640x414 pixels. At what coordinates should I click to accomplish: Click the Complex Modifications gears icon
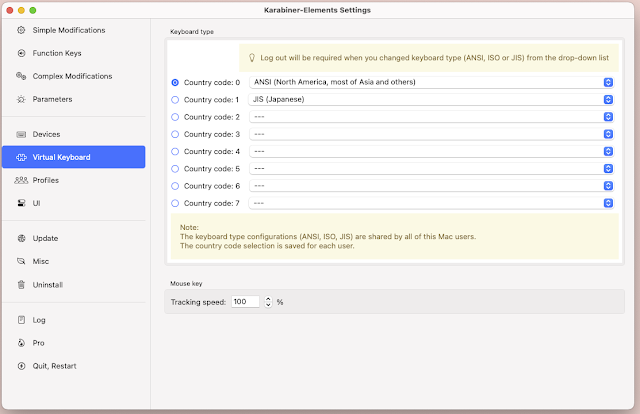pyautogui.click(x=22, y=76)
